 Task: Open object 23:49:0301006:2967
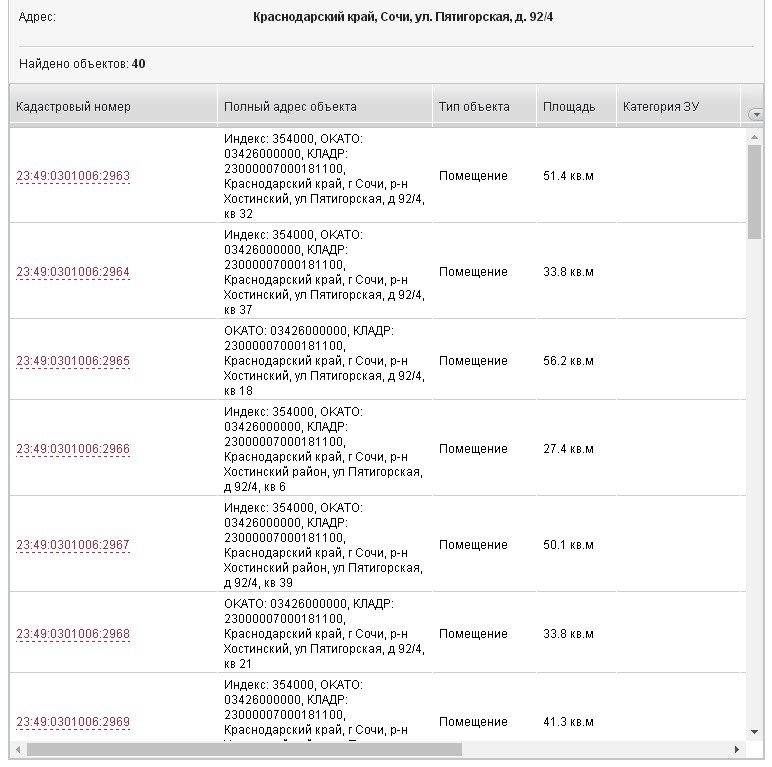point(73,546)
